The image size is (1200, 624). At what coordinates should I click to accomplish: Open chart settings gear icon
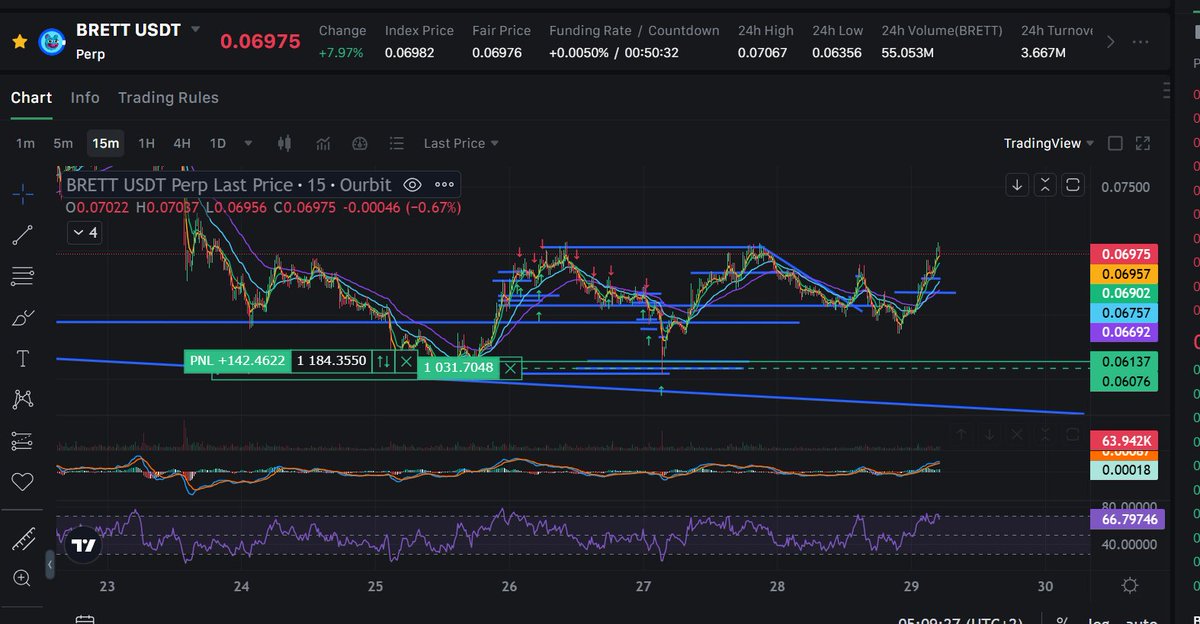click(x=1129, y=586)
